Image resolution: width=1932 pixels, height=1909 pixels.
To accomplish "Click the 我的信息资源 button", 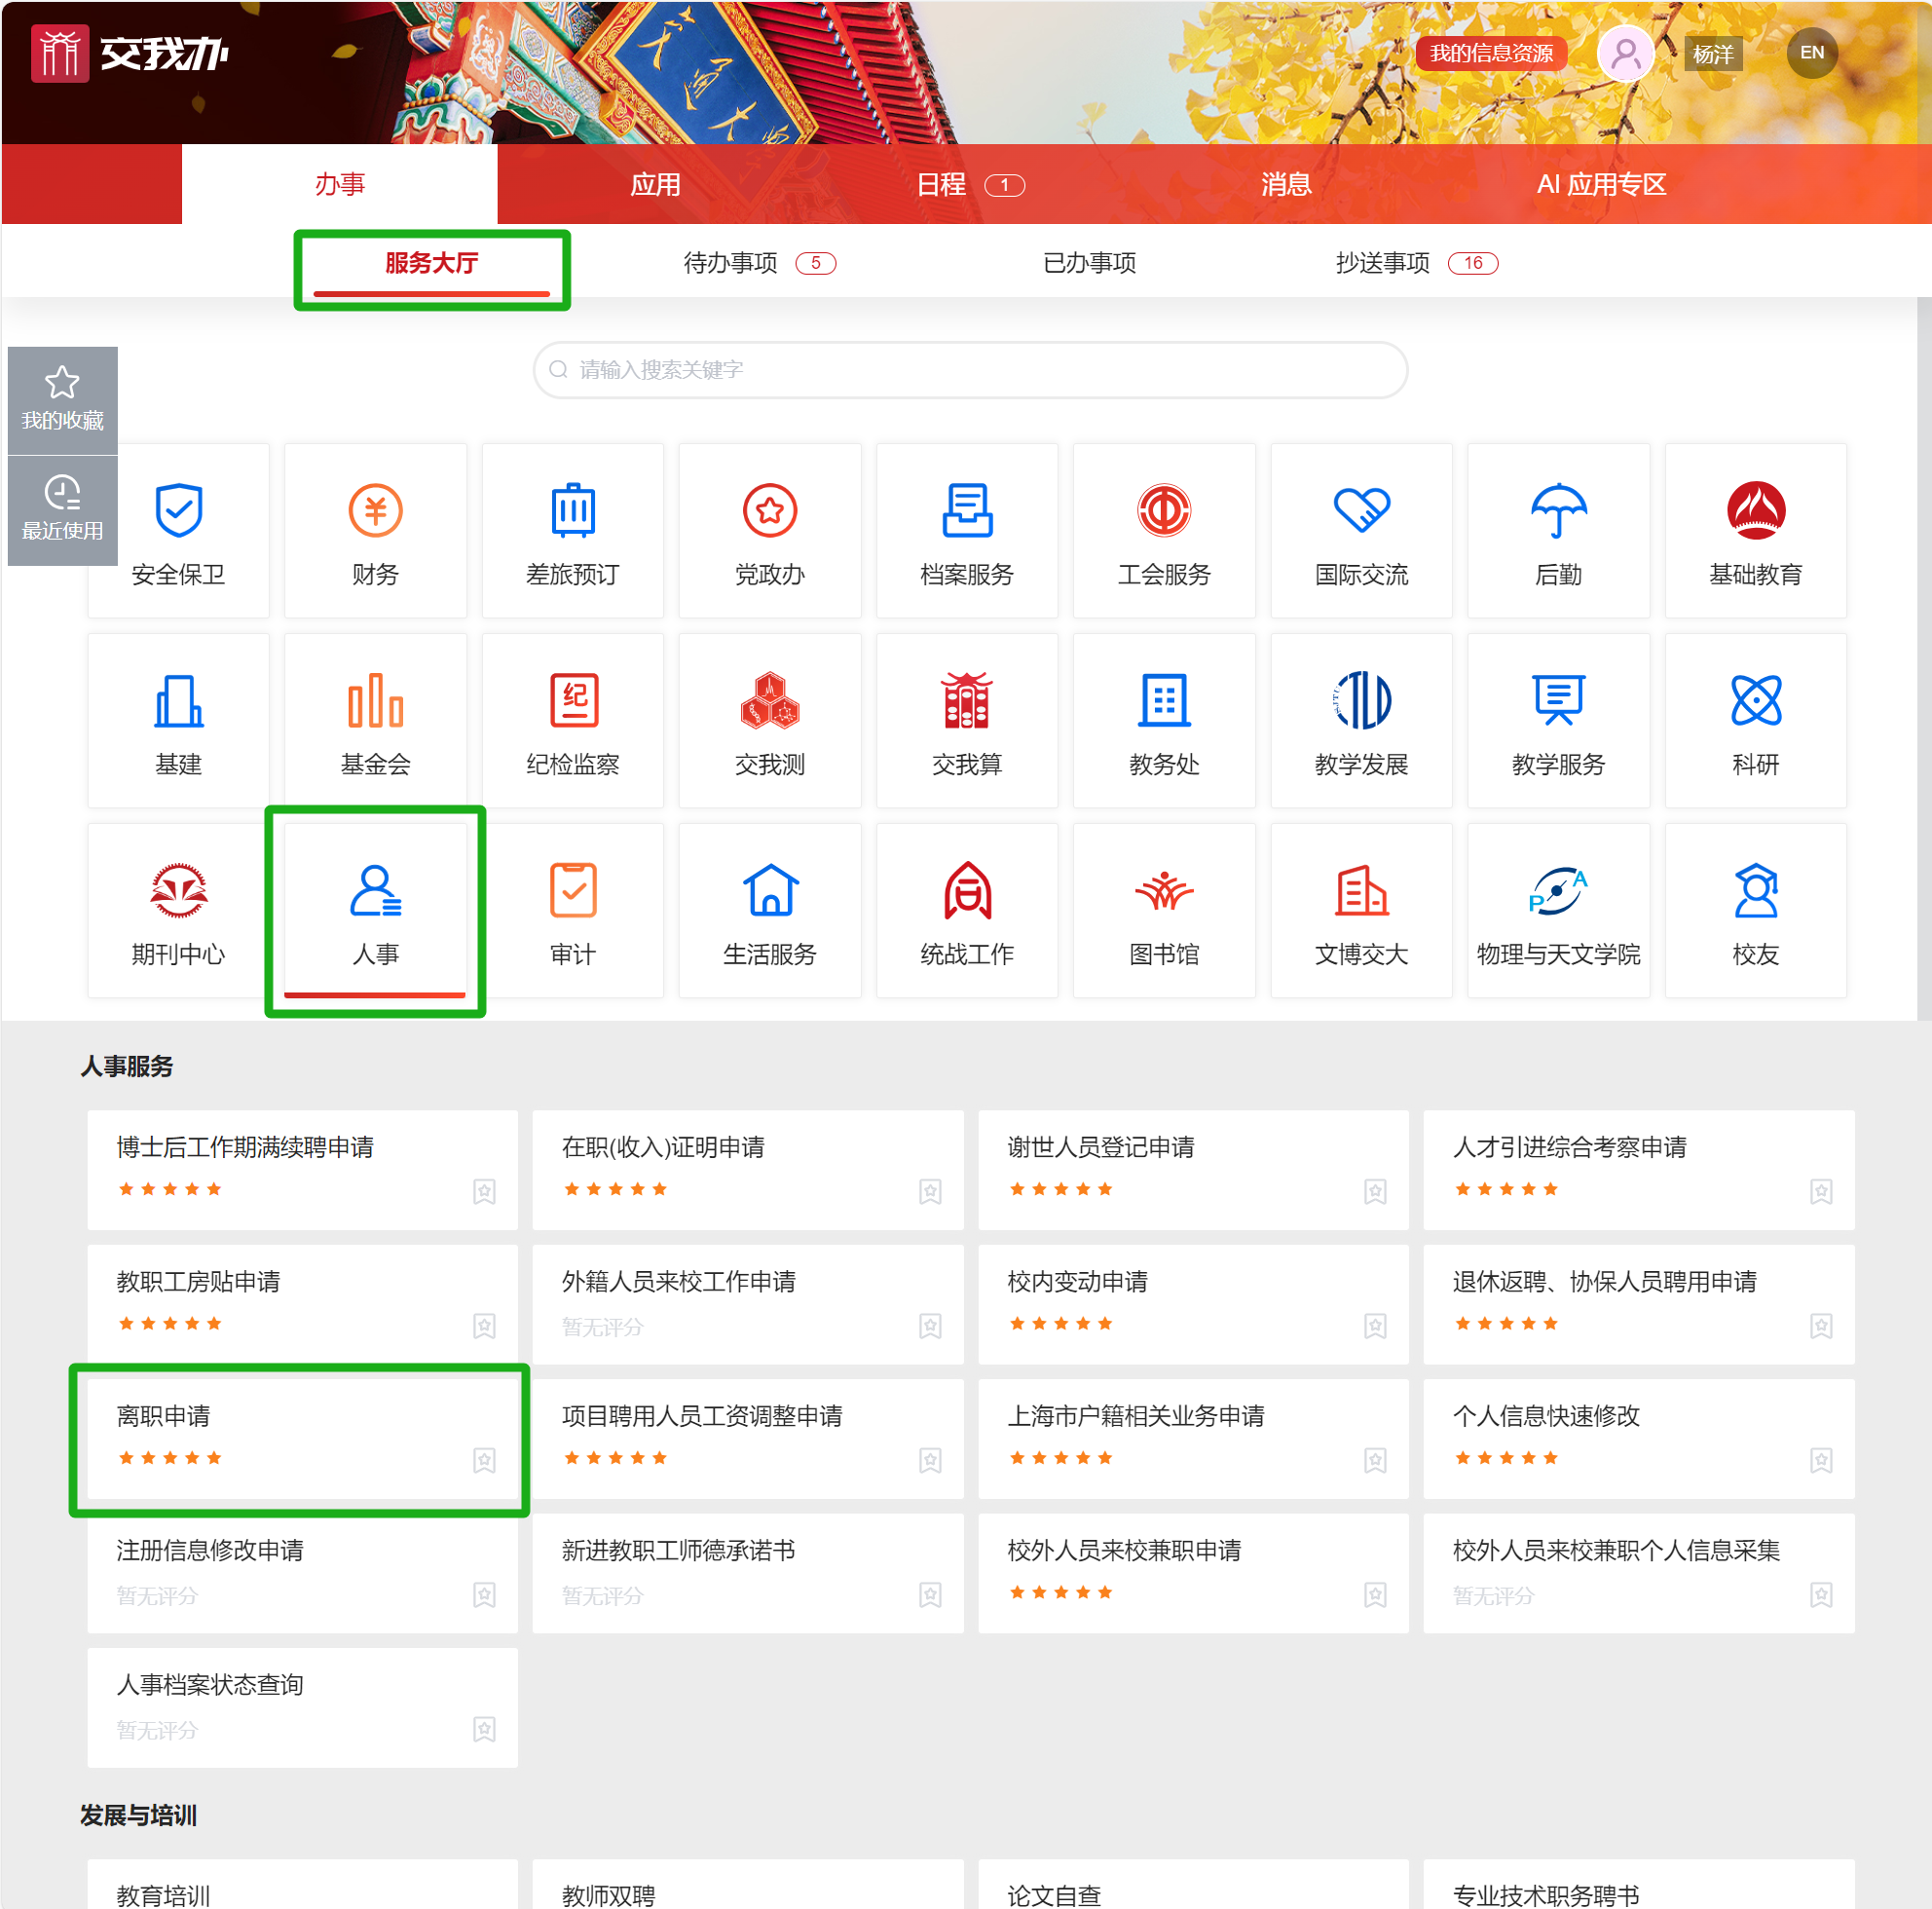I will (1490, 53).
